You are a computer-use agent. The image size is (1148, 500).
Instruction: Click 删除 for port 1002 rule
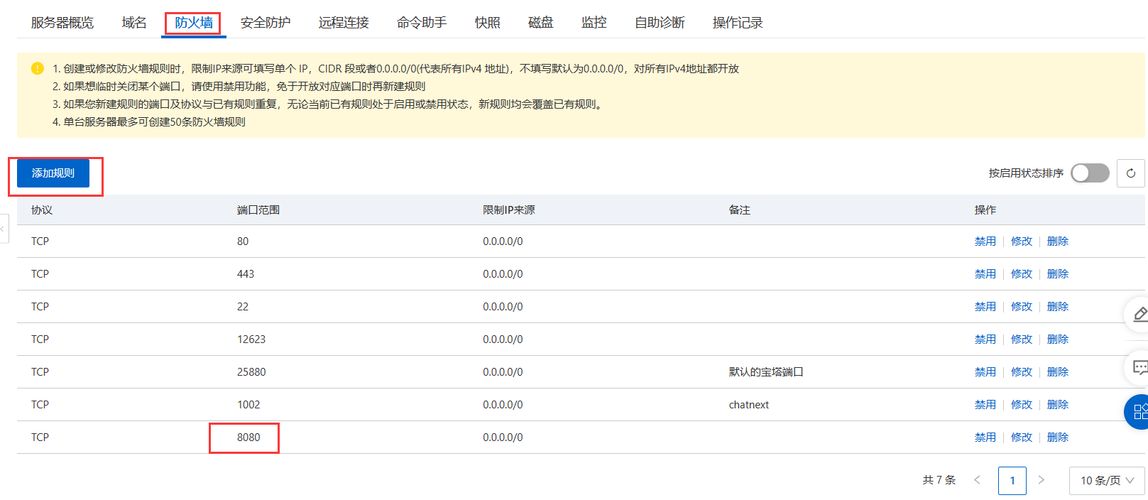tap(1057, 405)
